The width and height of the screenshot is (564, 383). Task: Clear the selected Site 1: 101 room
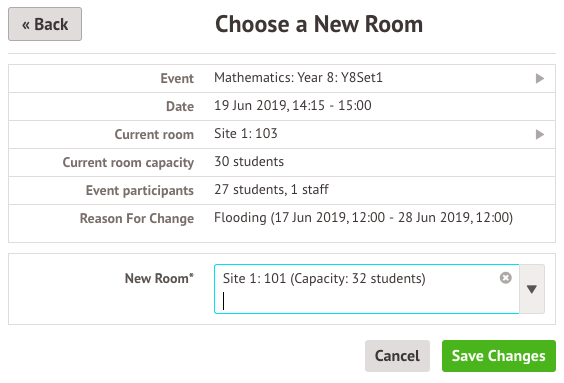tap(505, 278)
